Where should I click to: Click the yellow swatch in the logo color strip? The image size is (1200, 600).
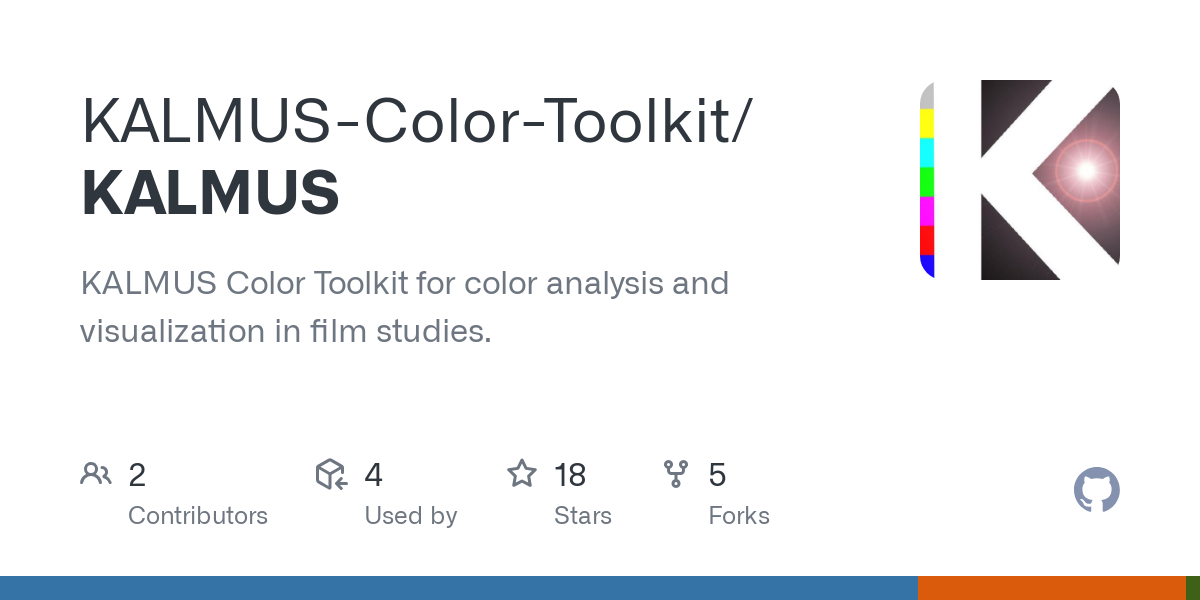[926, 124]
